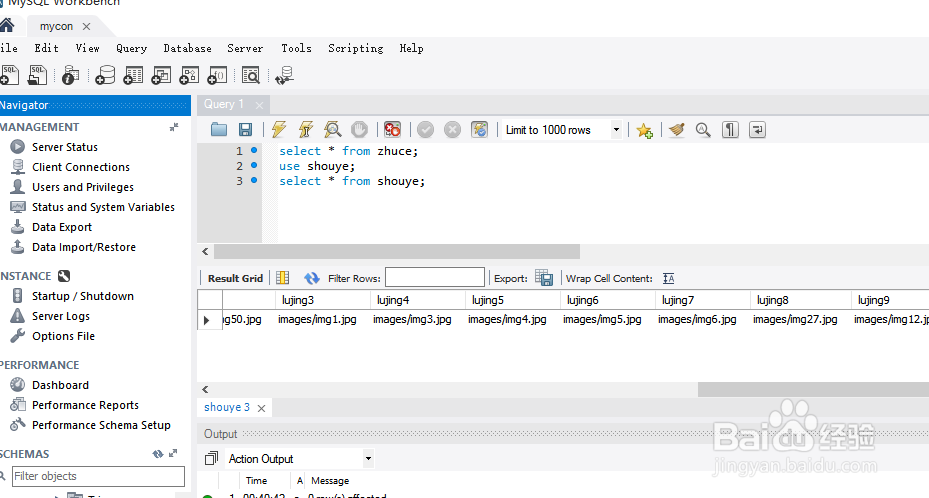Open the Edit menu
This screenshot has width=929, height=498.
(46, 49)
